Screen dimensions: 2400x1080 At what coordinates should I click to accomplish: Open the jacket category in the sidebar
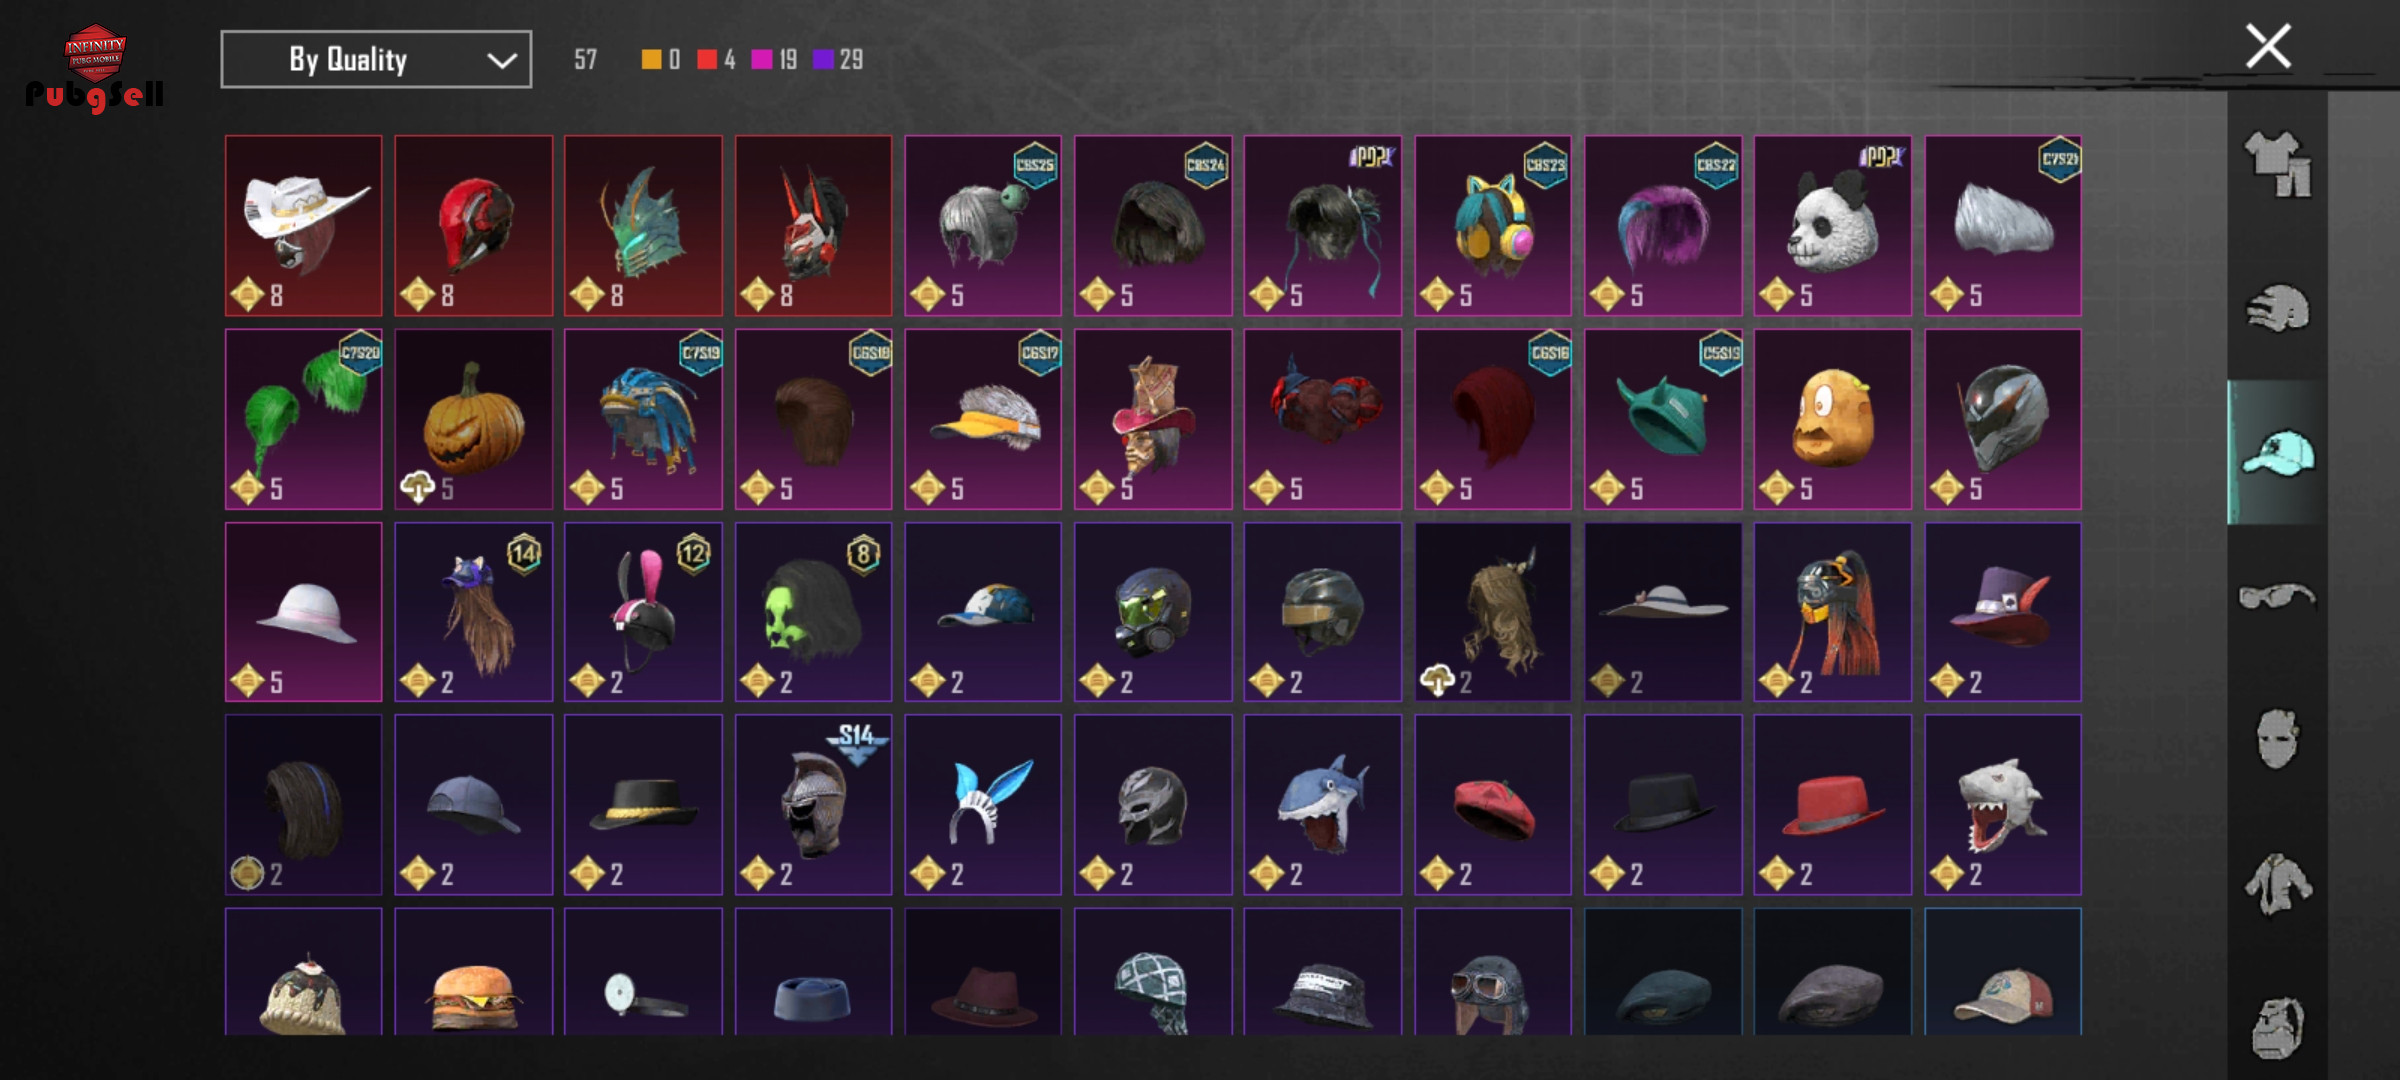click(x=2277, y=883)
